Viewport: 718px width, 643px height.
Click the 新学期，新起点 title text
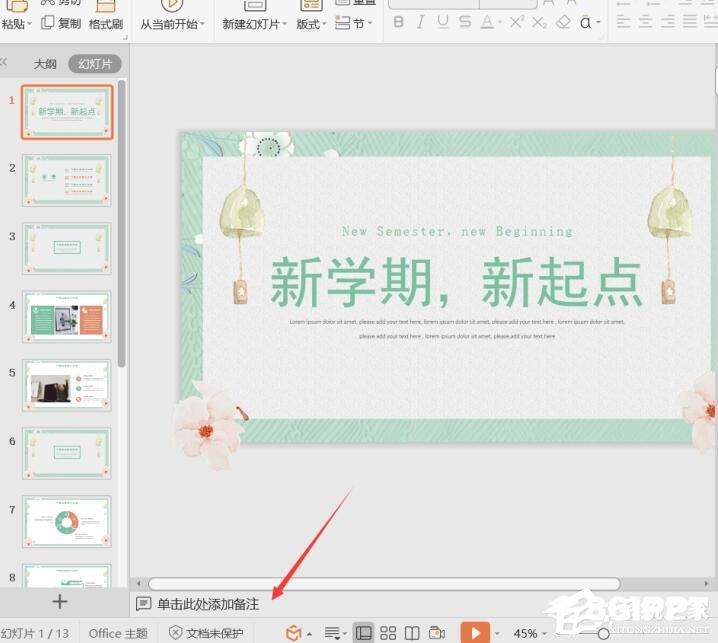pos(457,282)
